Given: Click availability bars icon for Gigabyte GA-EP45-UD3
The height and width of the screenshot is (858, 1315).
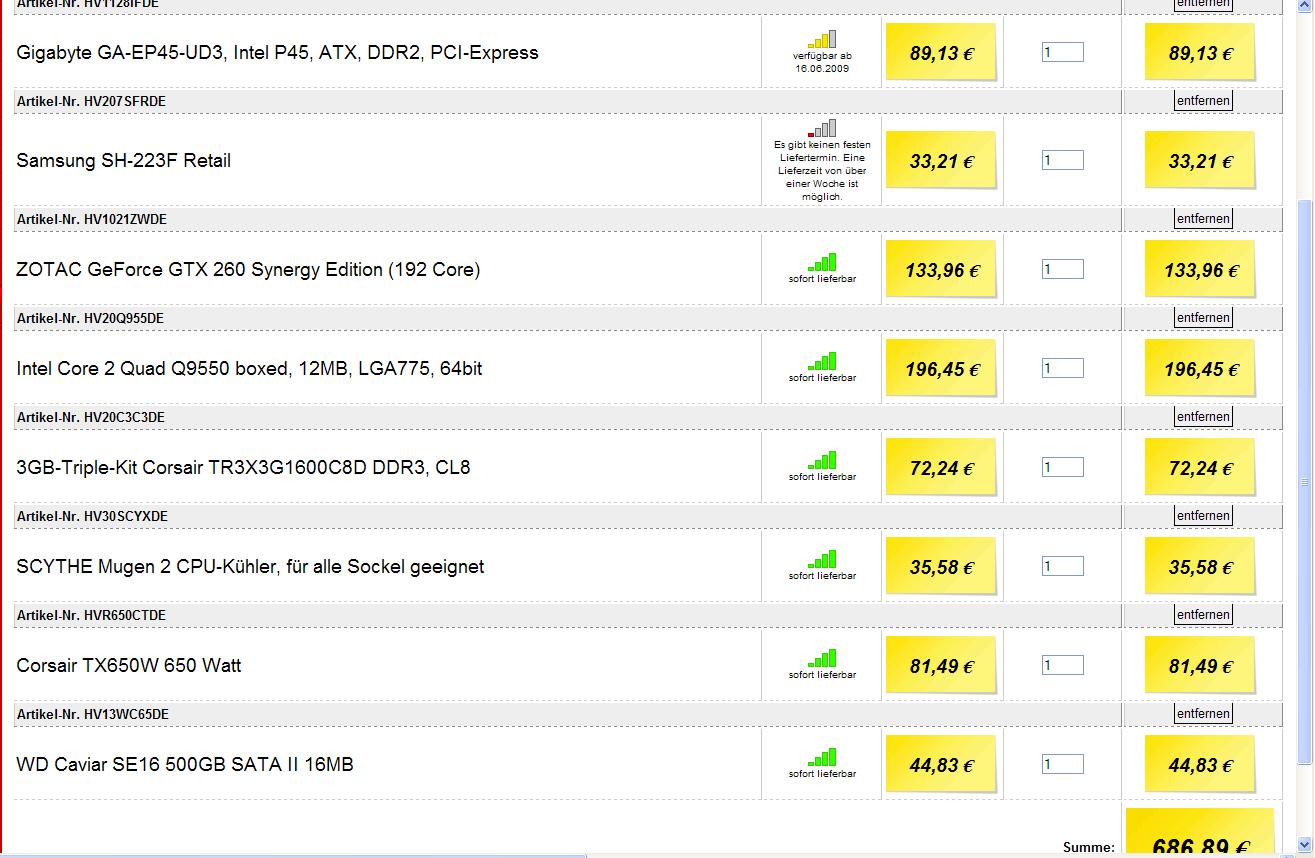Looking at the screenshot, I should 822,40.
